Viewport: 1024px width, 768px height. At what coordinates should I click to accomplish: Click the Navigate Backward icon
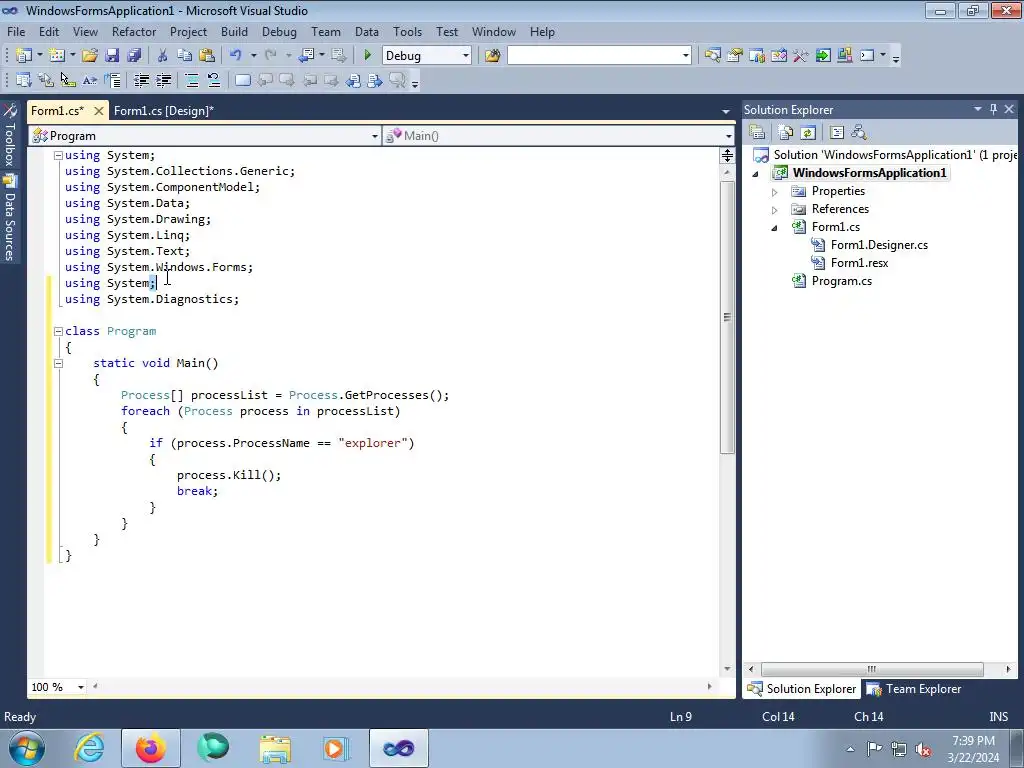307,56
